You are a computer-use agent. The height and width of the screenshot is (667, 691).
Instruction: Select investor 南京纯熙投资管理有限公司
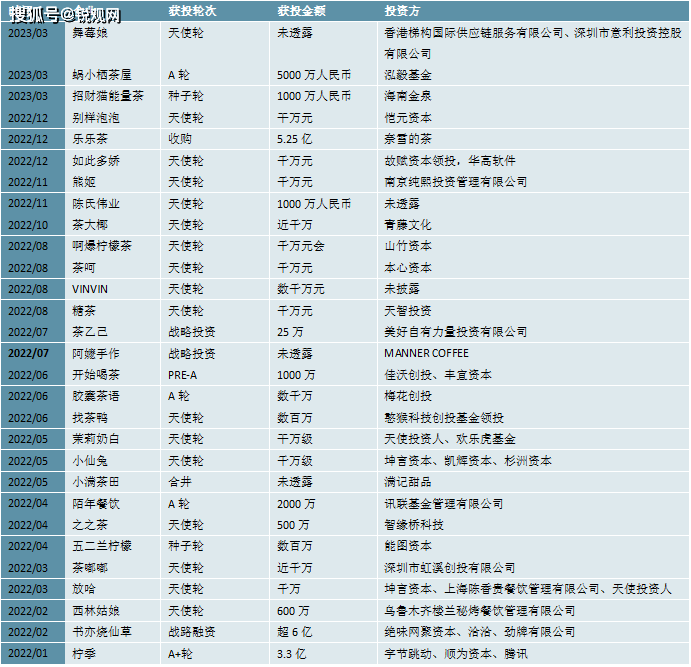[456, 182]
